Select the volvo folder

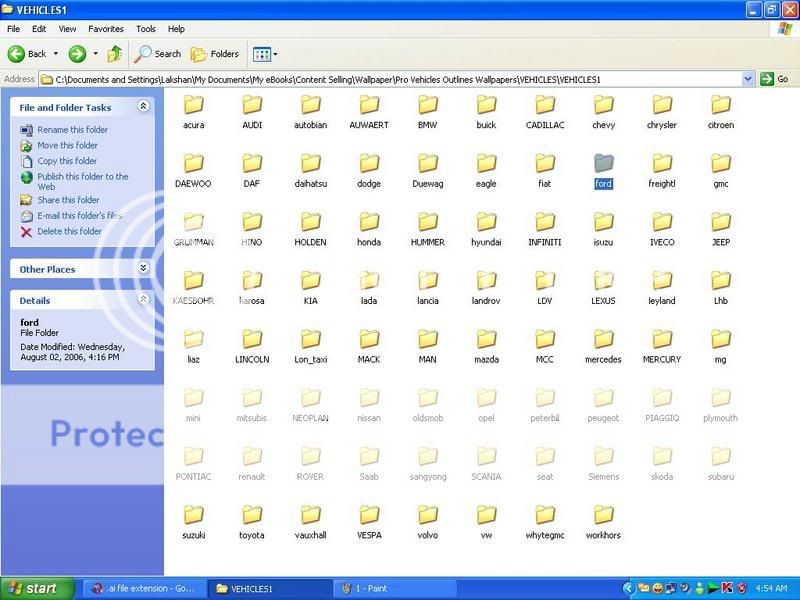tap(428, 523)
